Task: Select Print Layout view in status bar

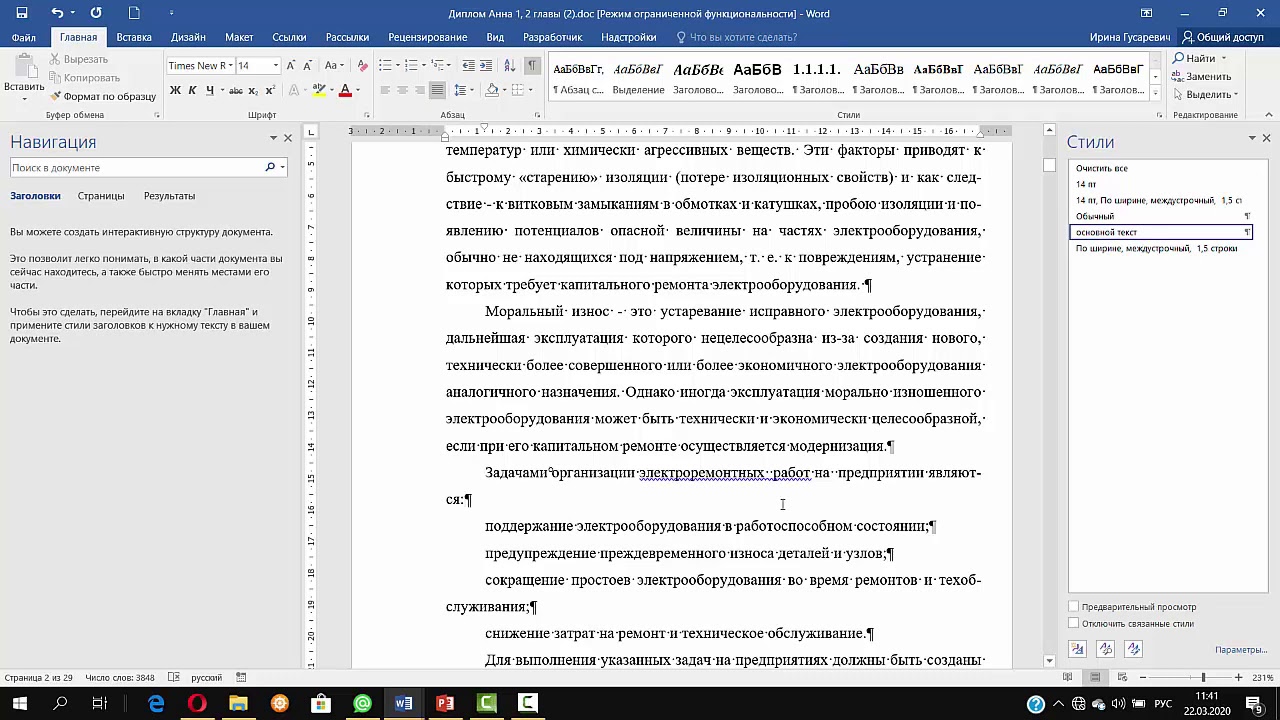Action: click(x=1095, y=678)
